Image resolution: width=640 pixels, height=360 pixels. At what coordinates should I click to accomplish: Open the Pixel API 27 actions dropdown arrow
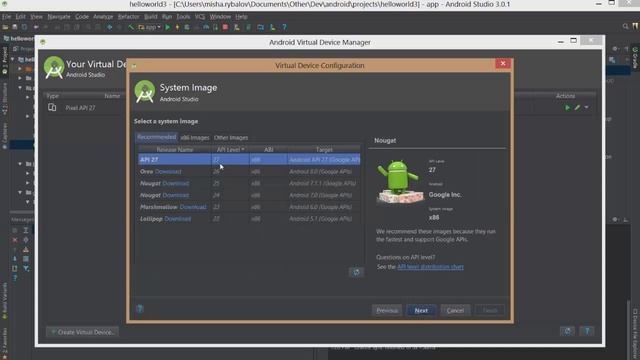(x=587, y=107)
